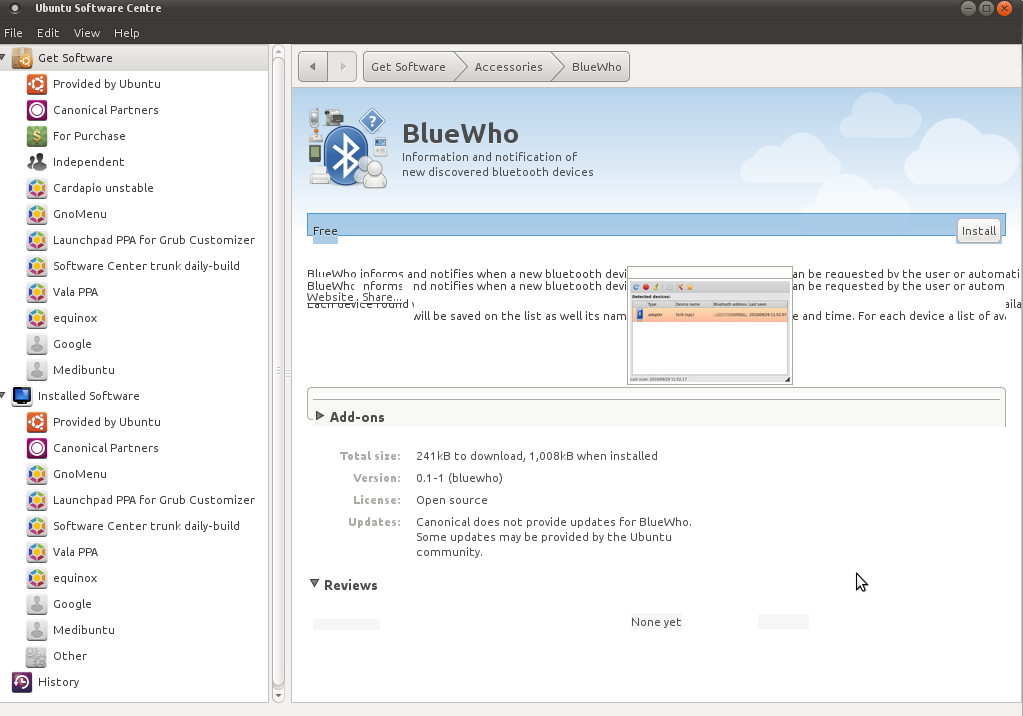Click the Cardapio unstable PPA icon
Screen dimensions: 1023x716
[x=37, y=188]
